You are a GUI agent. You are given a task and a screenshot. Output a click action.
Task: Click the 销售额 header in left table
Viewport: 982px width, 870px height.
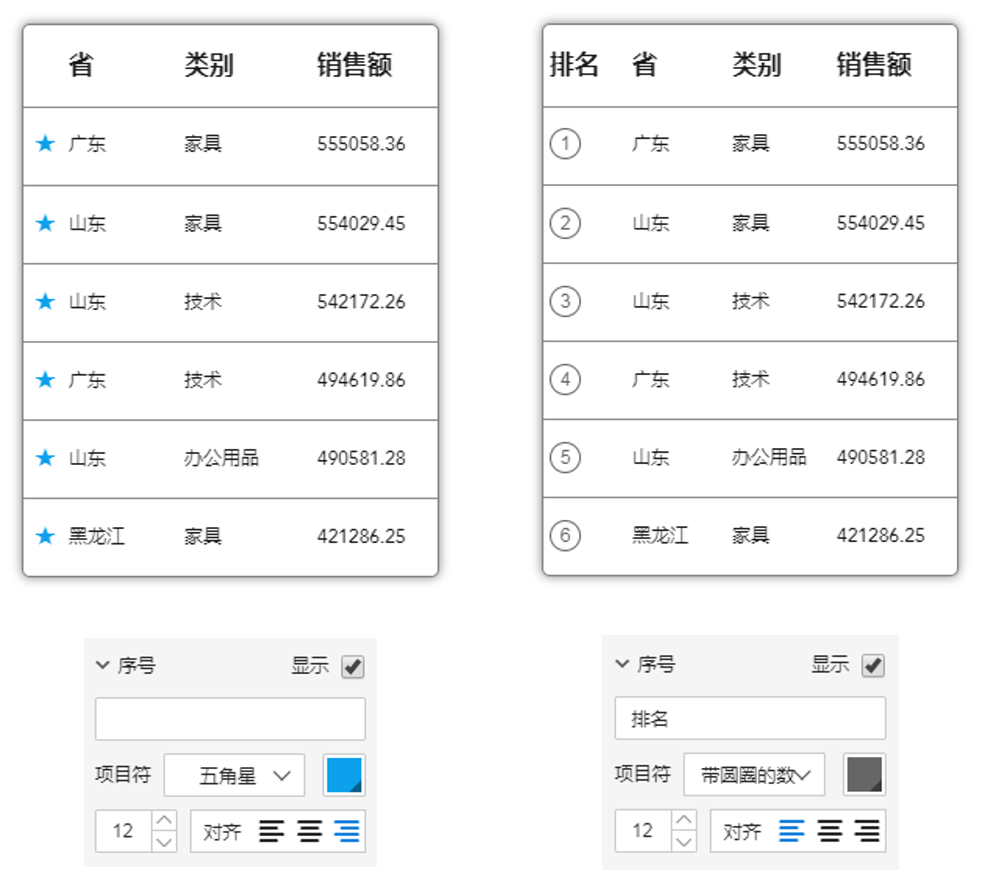point(354,65)
